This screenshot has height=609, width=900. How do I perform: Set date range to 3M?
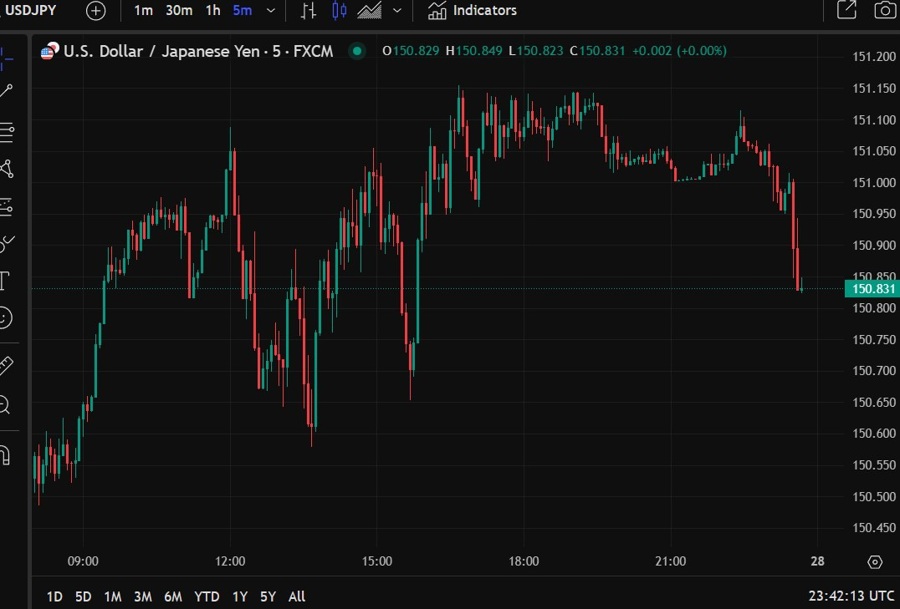click(143, 596)
